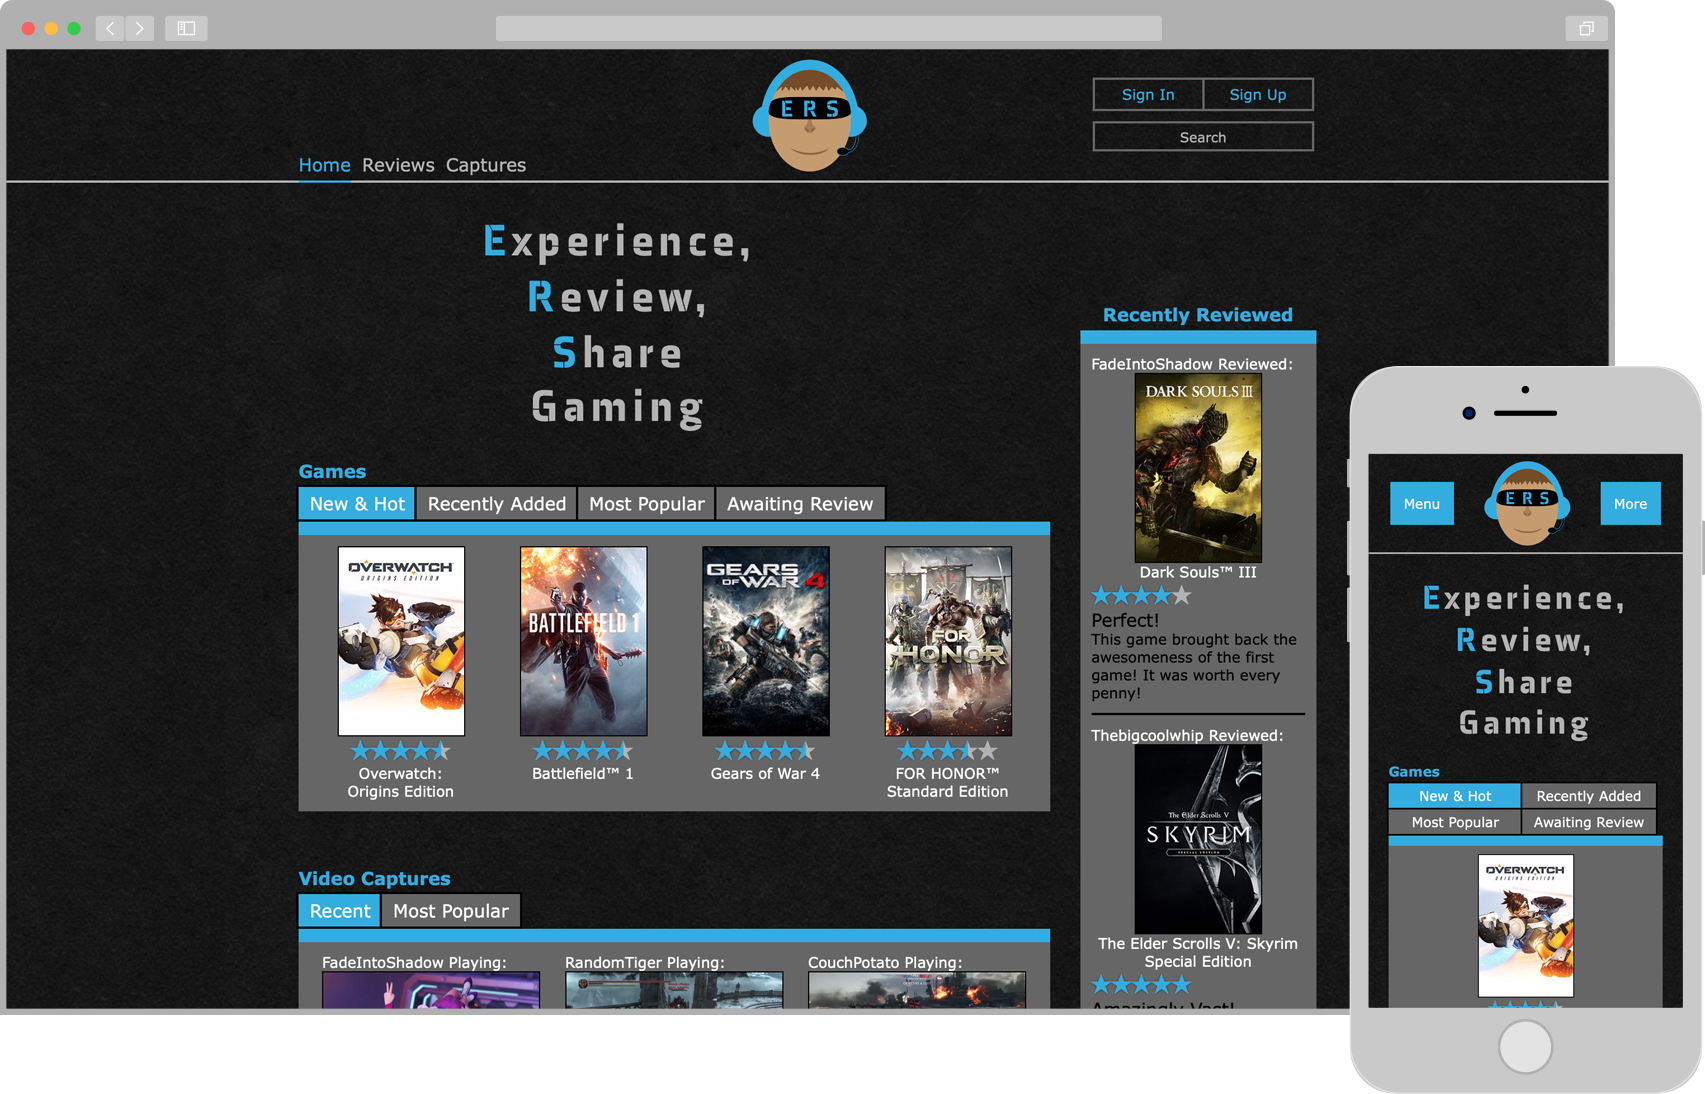The image size is (1705, 1094).
Task: Click the five-star rating under Gears of War 4
Action: pos(765,749)
